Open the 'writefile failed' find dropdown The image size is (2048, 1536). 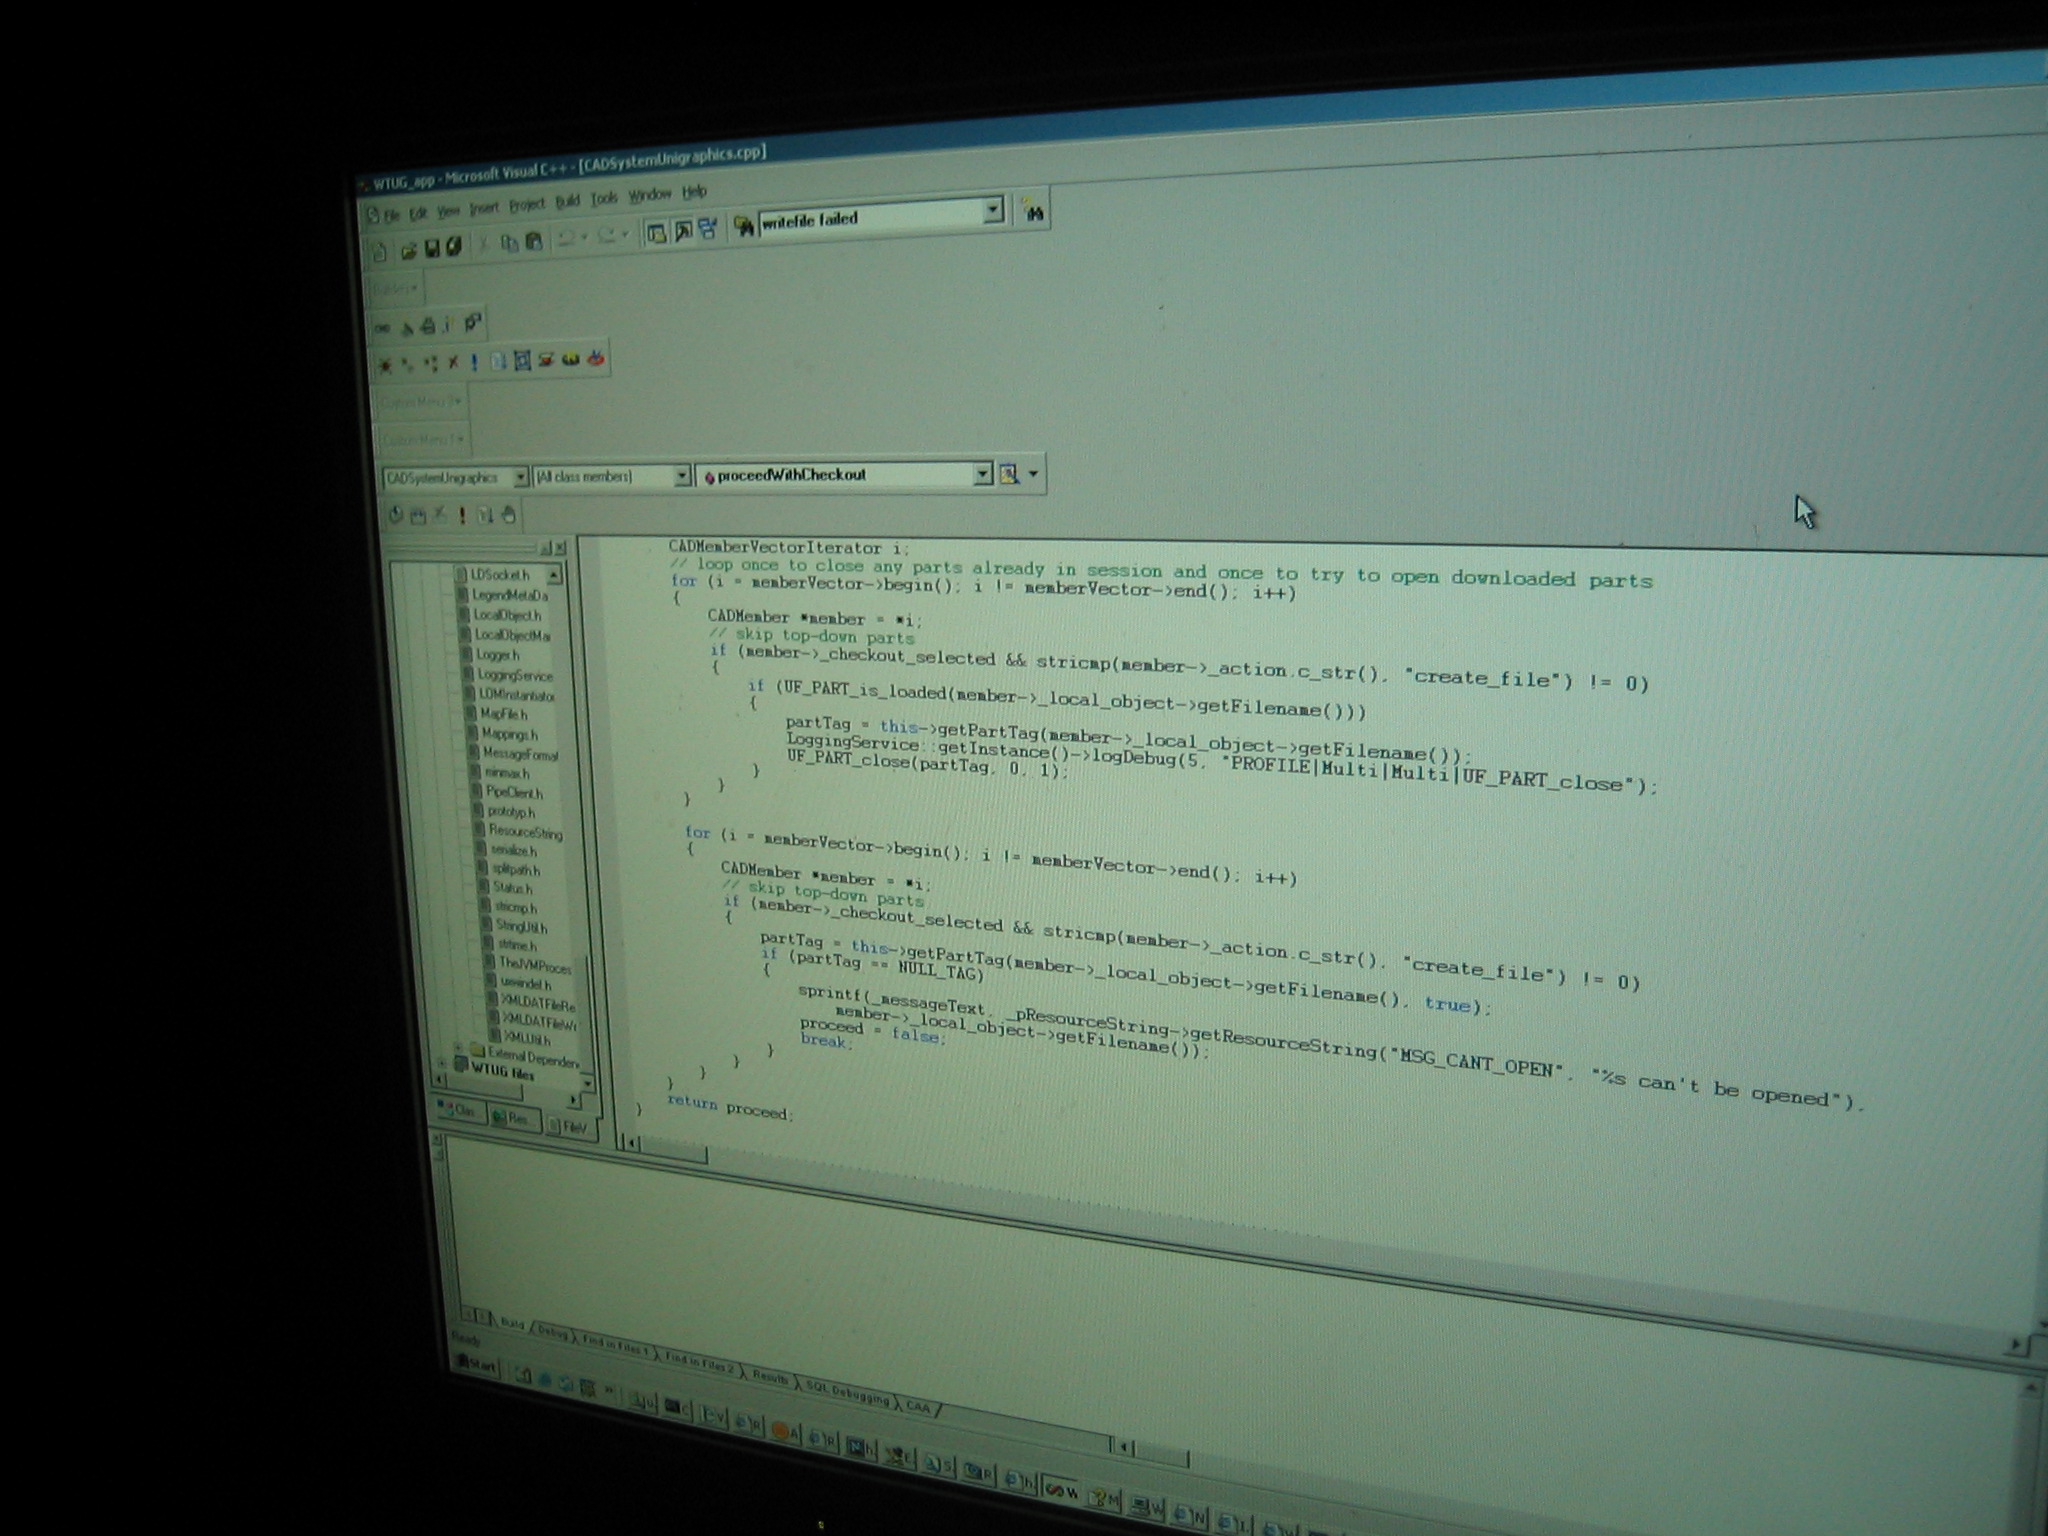(992, 209)
